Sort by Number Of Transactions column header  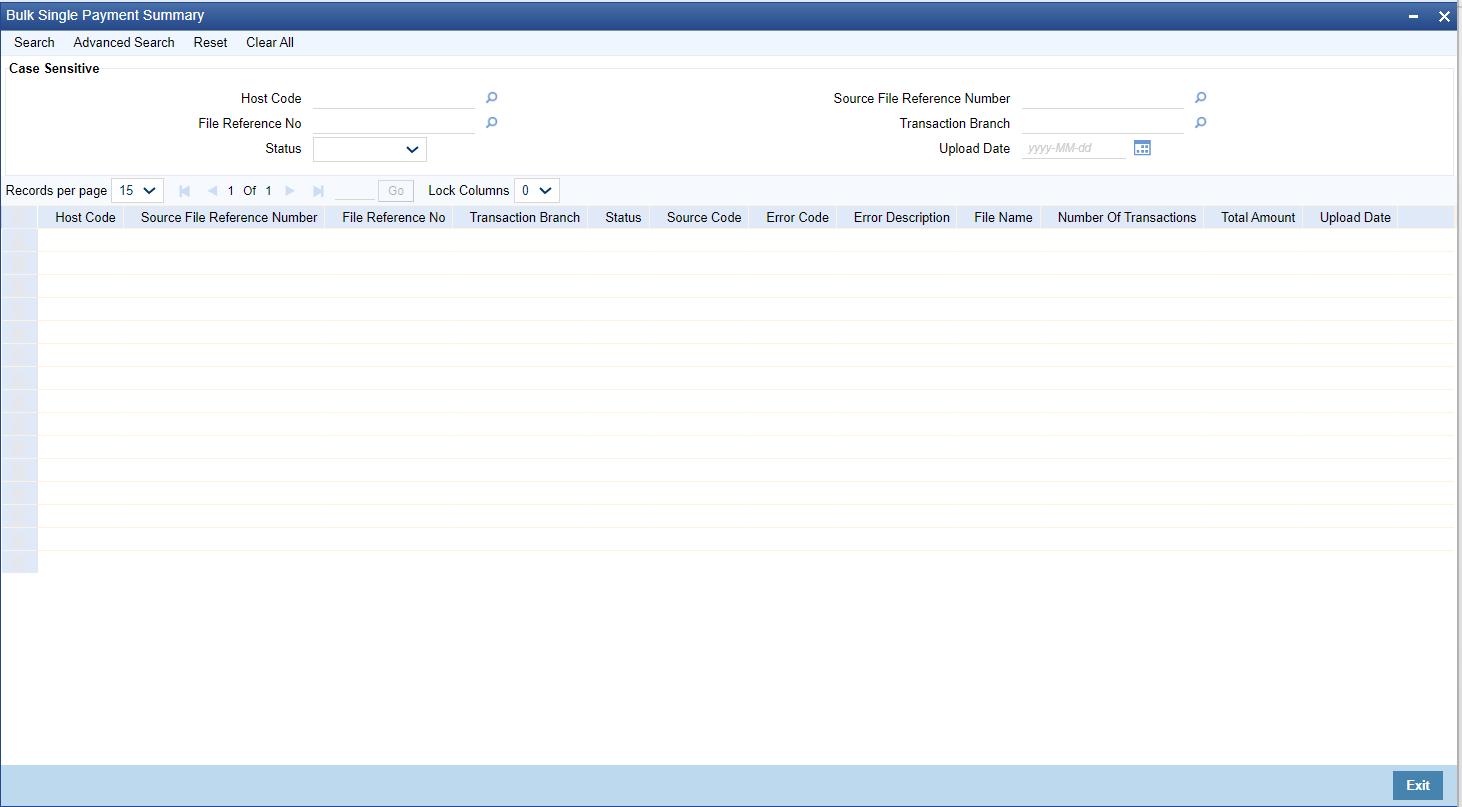point(1127,217)
